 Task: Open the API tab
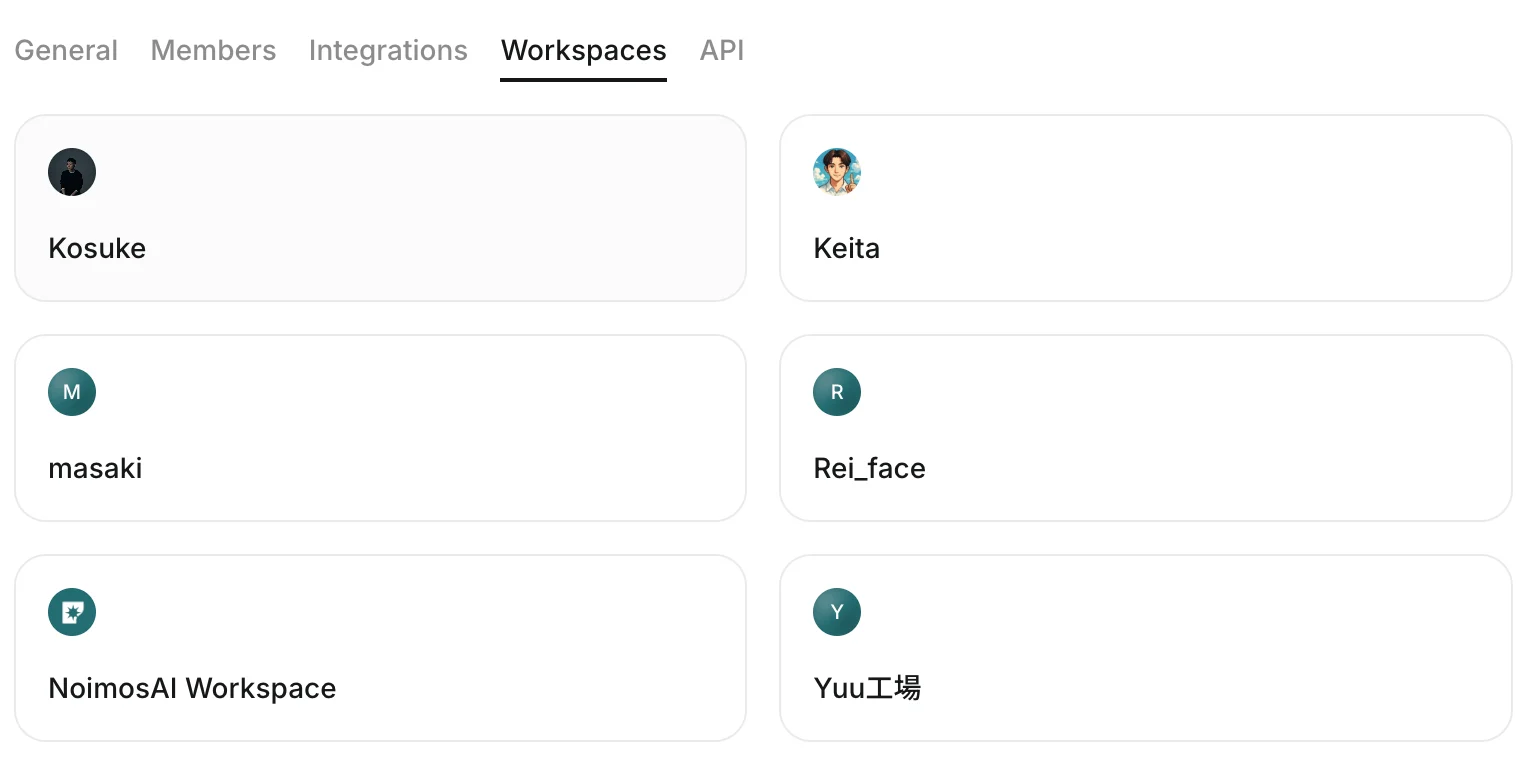722,50
